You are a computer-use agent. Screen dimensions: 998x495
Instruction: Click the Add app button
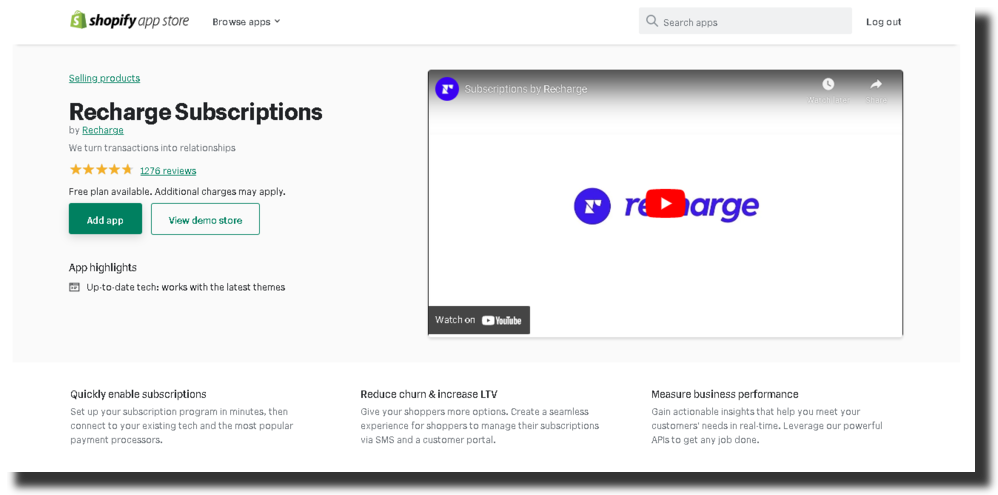click(105, 220)
